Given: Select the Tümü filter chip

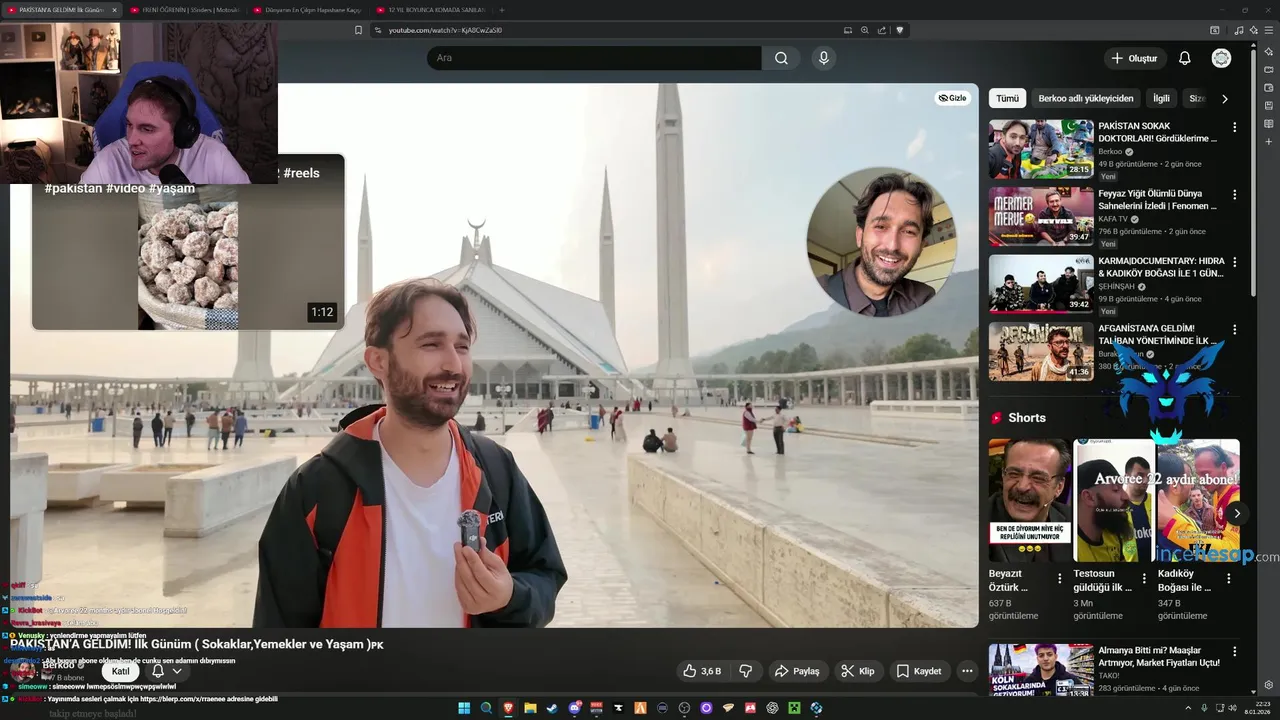Looking at the screenshot, I should pos(1007,98).
